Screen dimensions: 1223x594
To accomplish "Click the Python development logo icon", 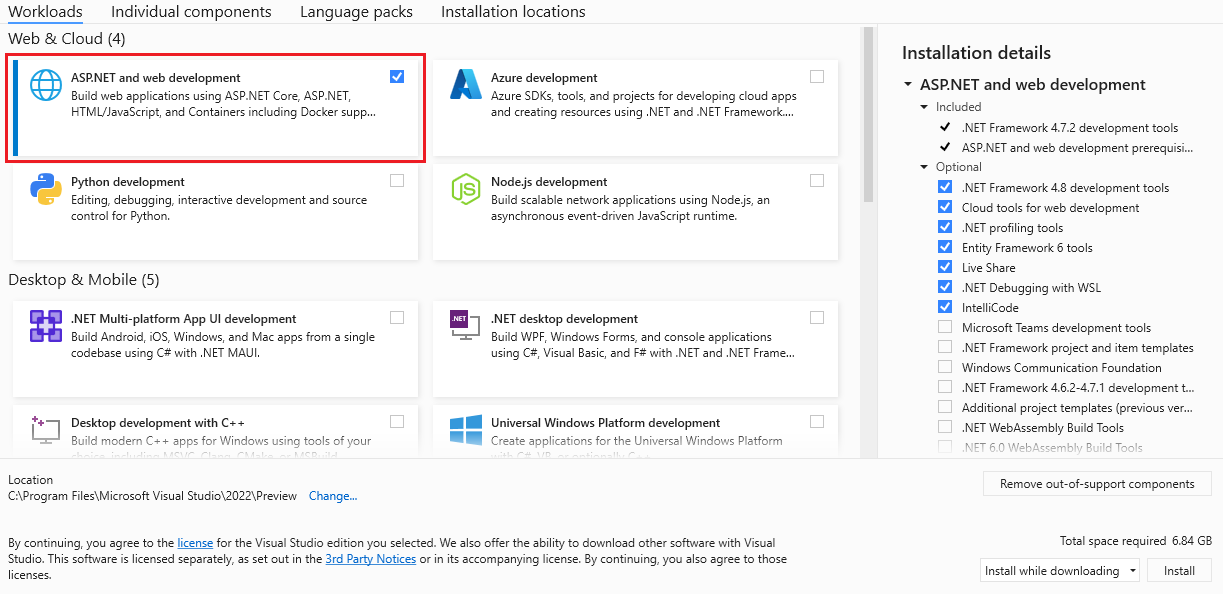I will coord(46,189).
